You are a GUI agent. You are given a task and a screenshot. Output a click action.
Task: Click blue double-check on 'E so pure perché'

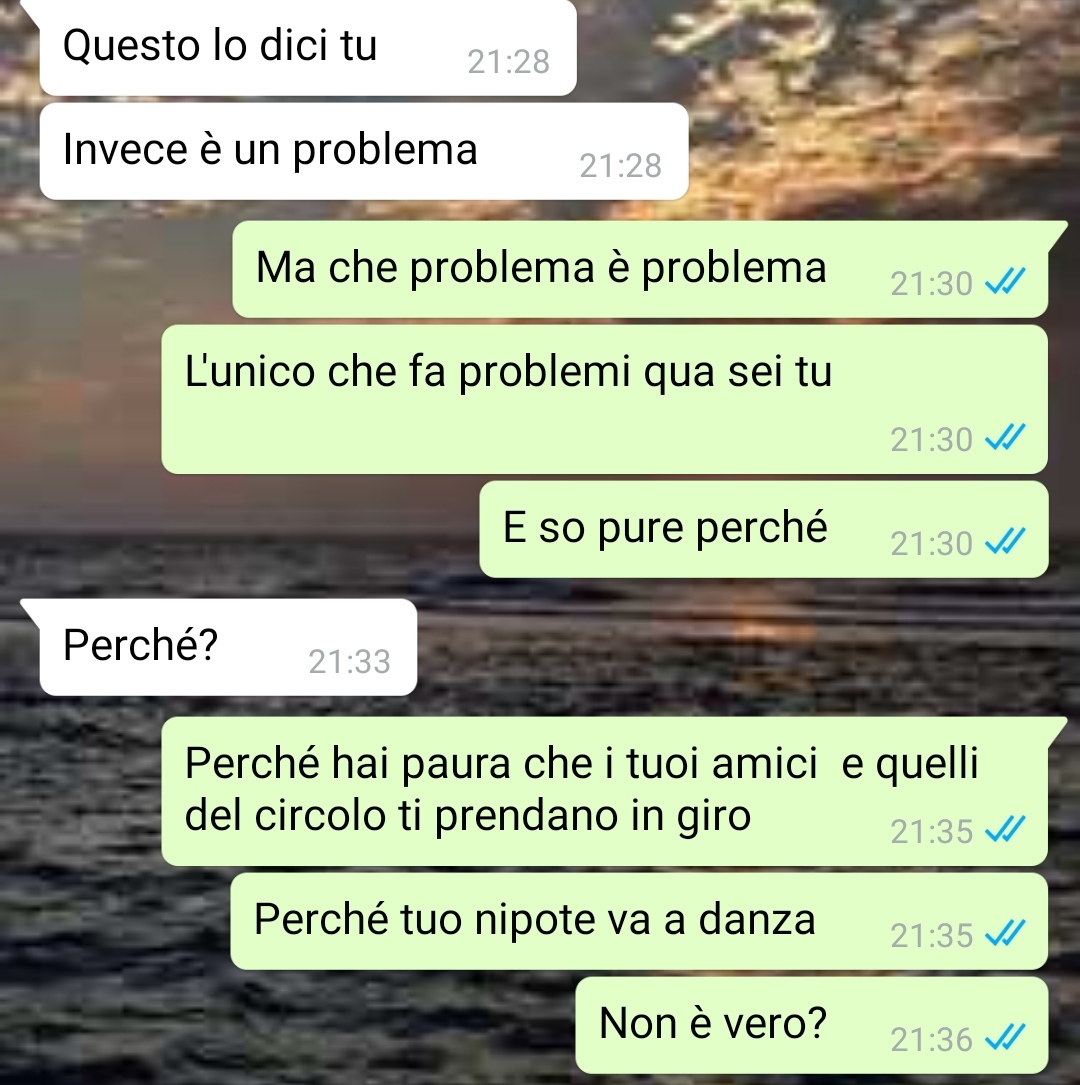[x=1005, y=542]
